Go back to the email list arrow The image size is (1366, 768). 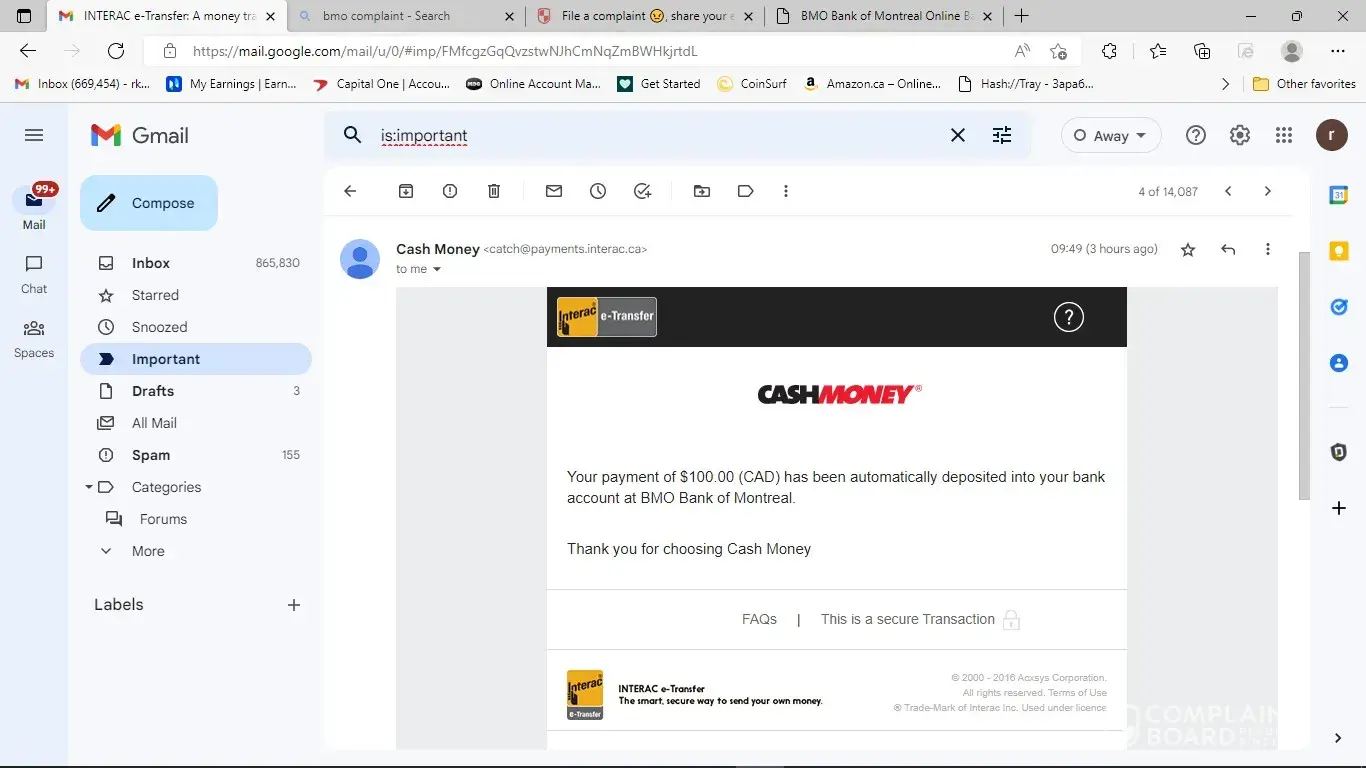click(350, 191)
